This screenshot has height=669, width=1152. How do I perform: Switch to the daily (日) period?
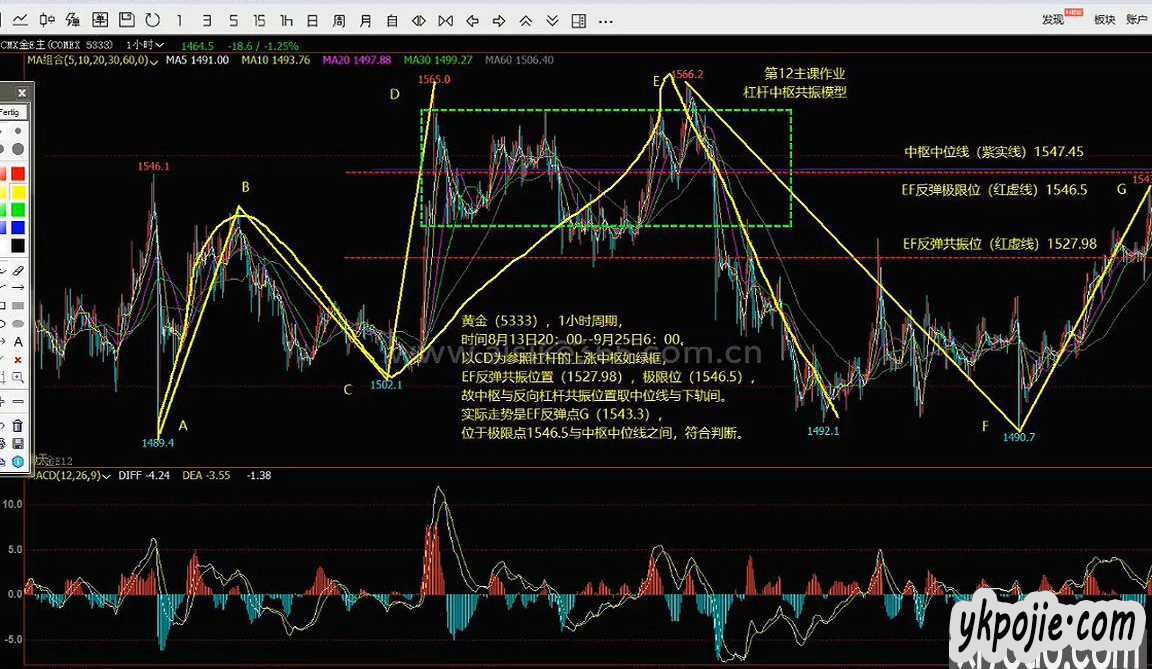pyautogui.click(x=312, y=21)
